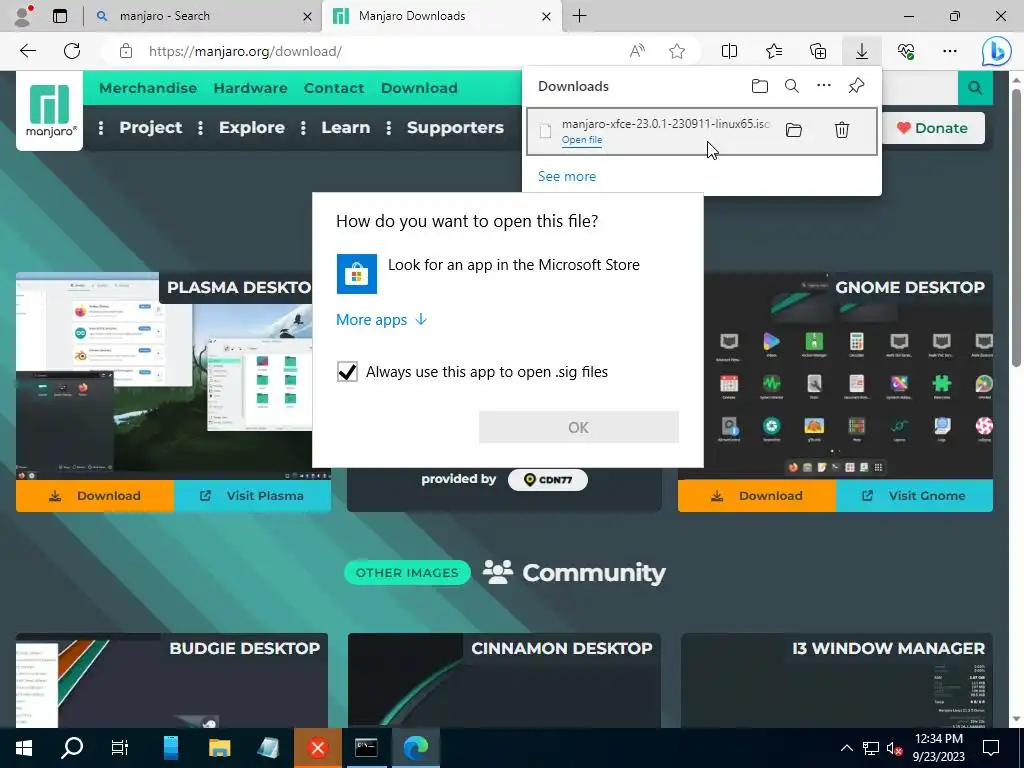1024x768 pixels.
Task: Open Hardware menu item
Action: 250,88
